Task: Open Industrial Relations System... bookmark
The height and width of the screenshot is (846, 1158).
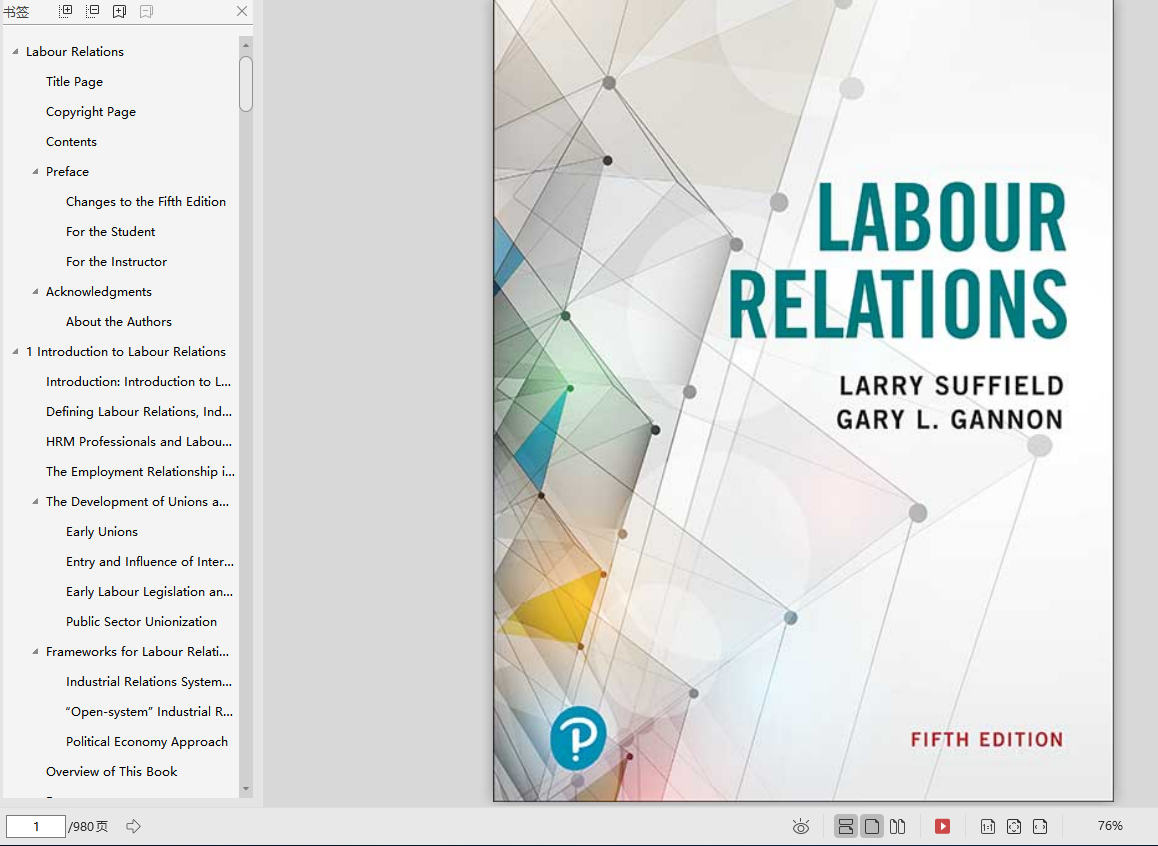Action: [148, 681]
